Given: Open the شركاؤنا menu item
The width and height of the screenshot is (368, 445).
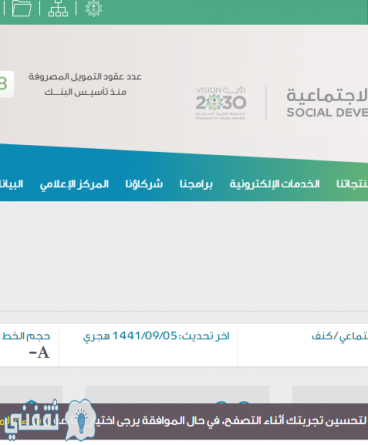Looking at the screenshot, I should 144,184.
